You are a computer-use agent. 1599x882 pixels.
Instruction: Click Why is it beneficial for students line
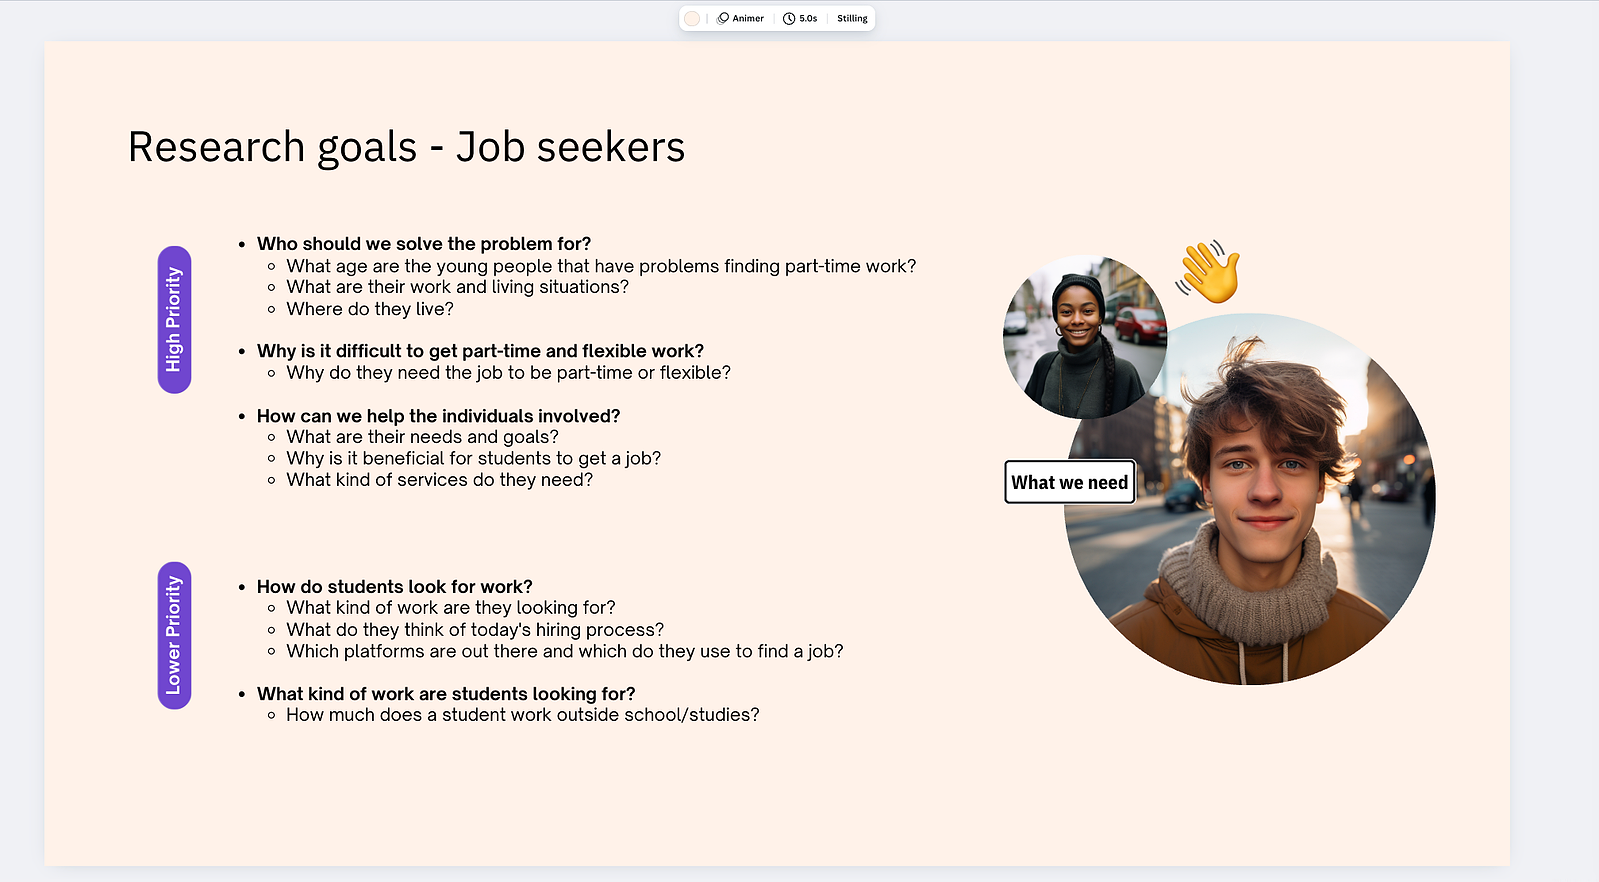point(473,458)
